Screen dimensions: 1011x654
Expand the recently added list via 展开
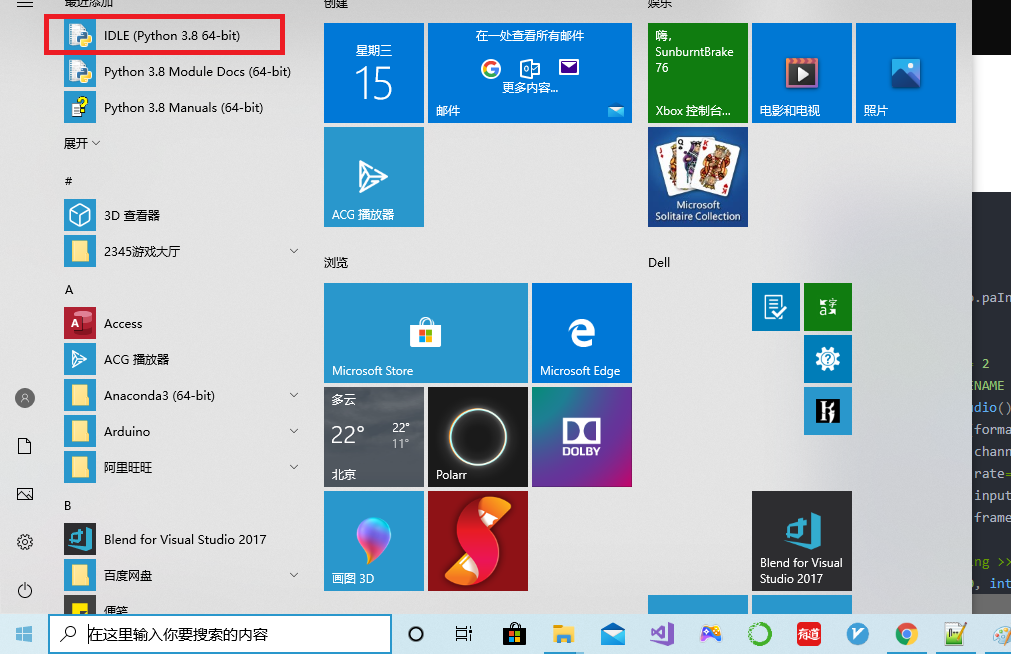click(x=82, y=143)
